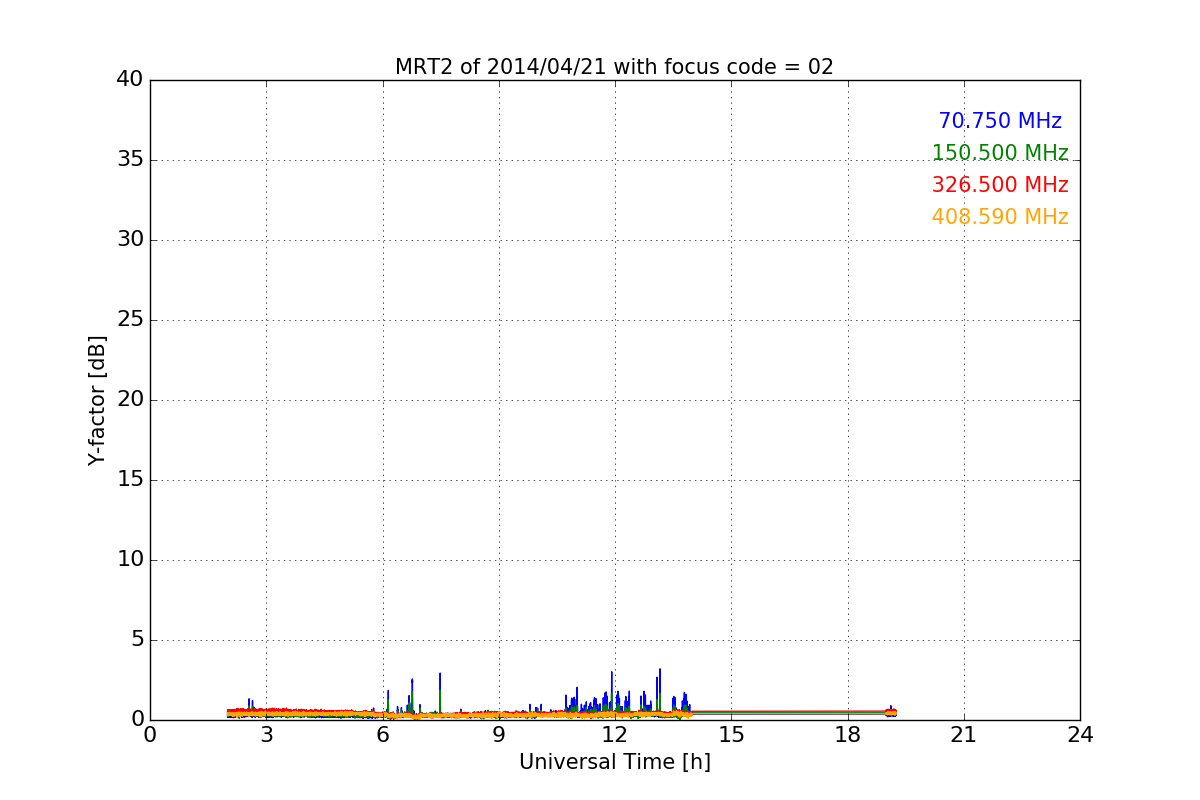1200x800 pixels.
Task: Click x-axis tick label 9
Action: 499,735
